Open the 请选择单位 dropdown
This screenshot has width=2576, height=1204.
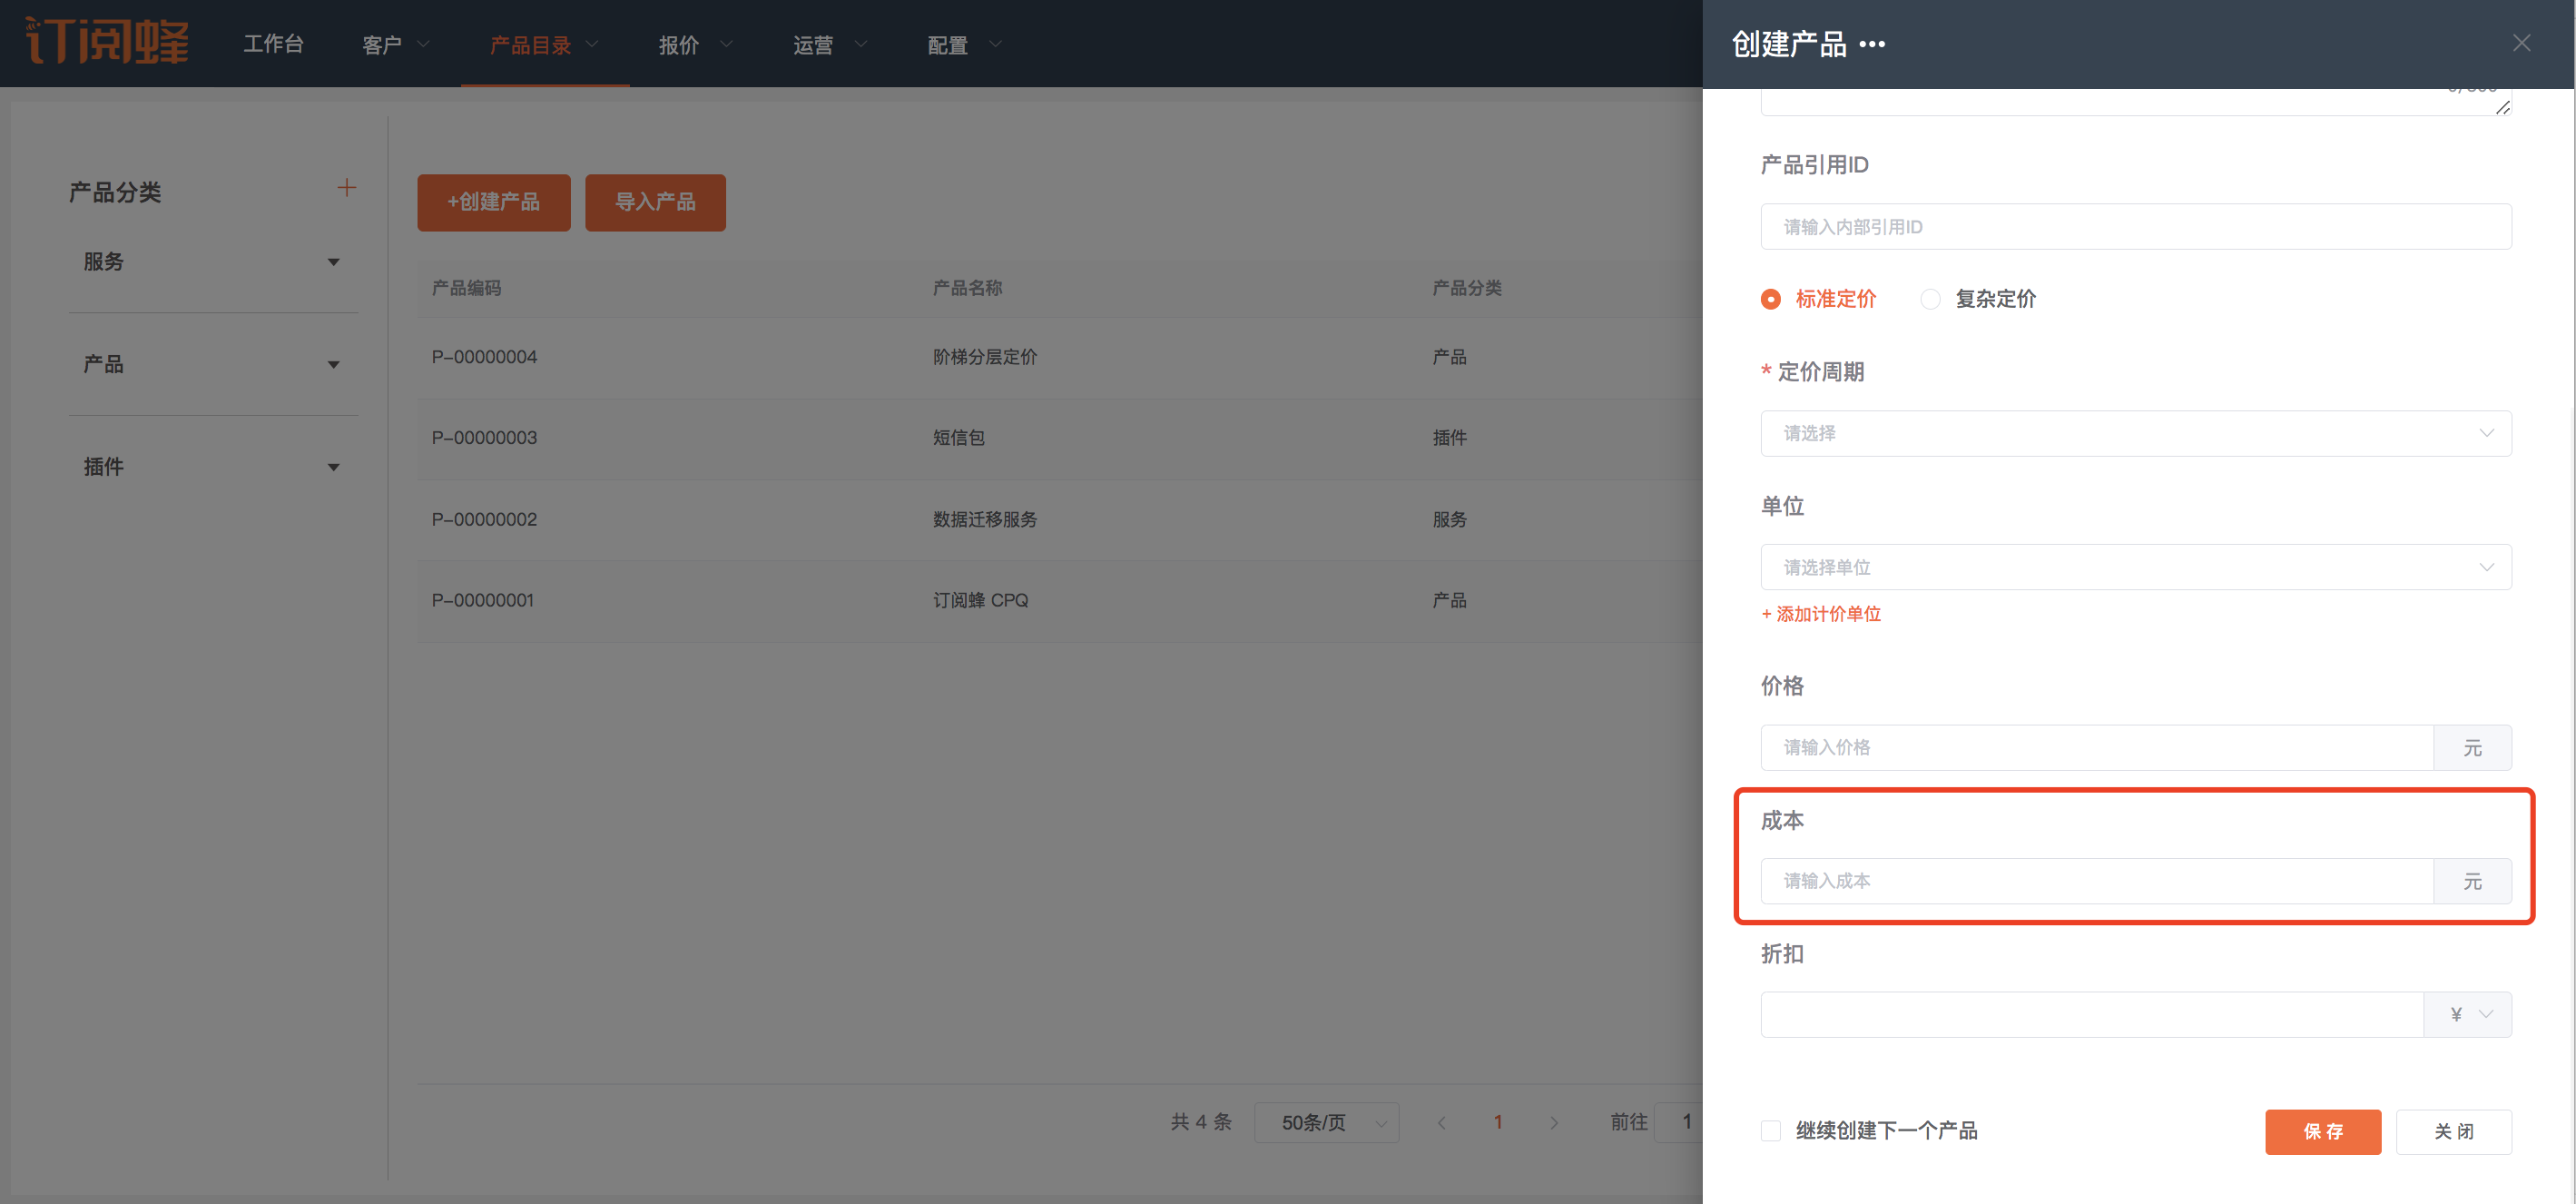coord(2135,567)
